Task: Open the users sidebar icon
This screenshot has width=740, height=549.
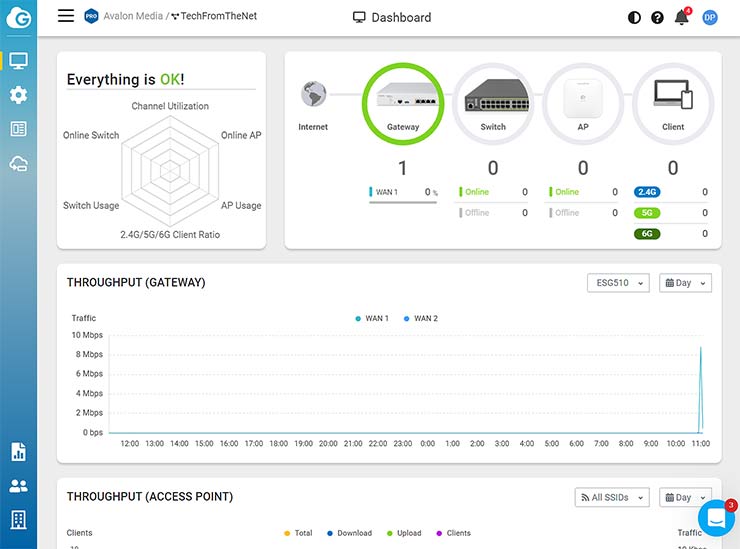Action: [x=18, y=486]
